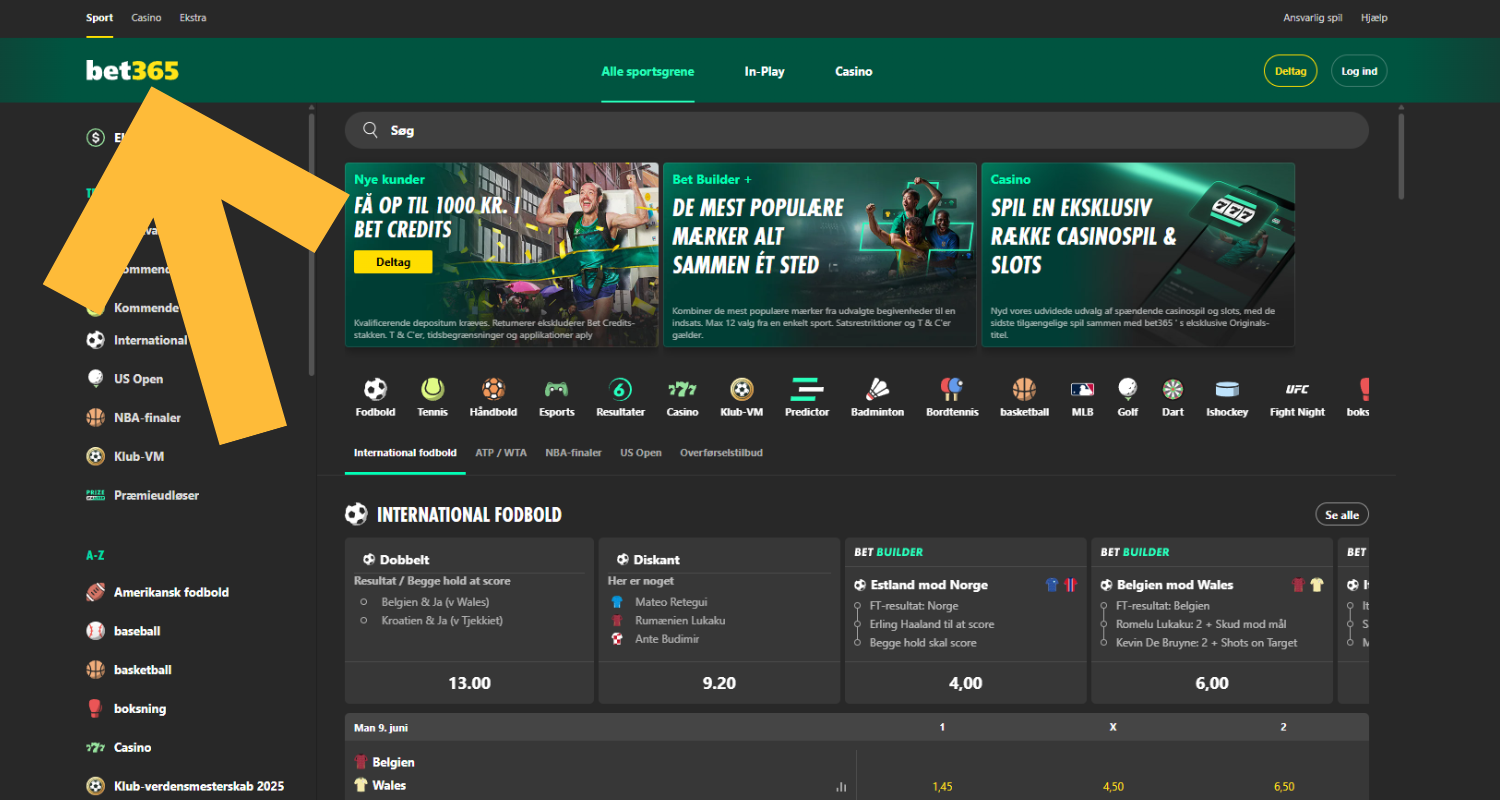
Task: Open Håndbold in the sports carousel
Action: pos(493,397)
